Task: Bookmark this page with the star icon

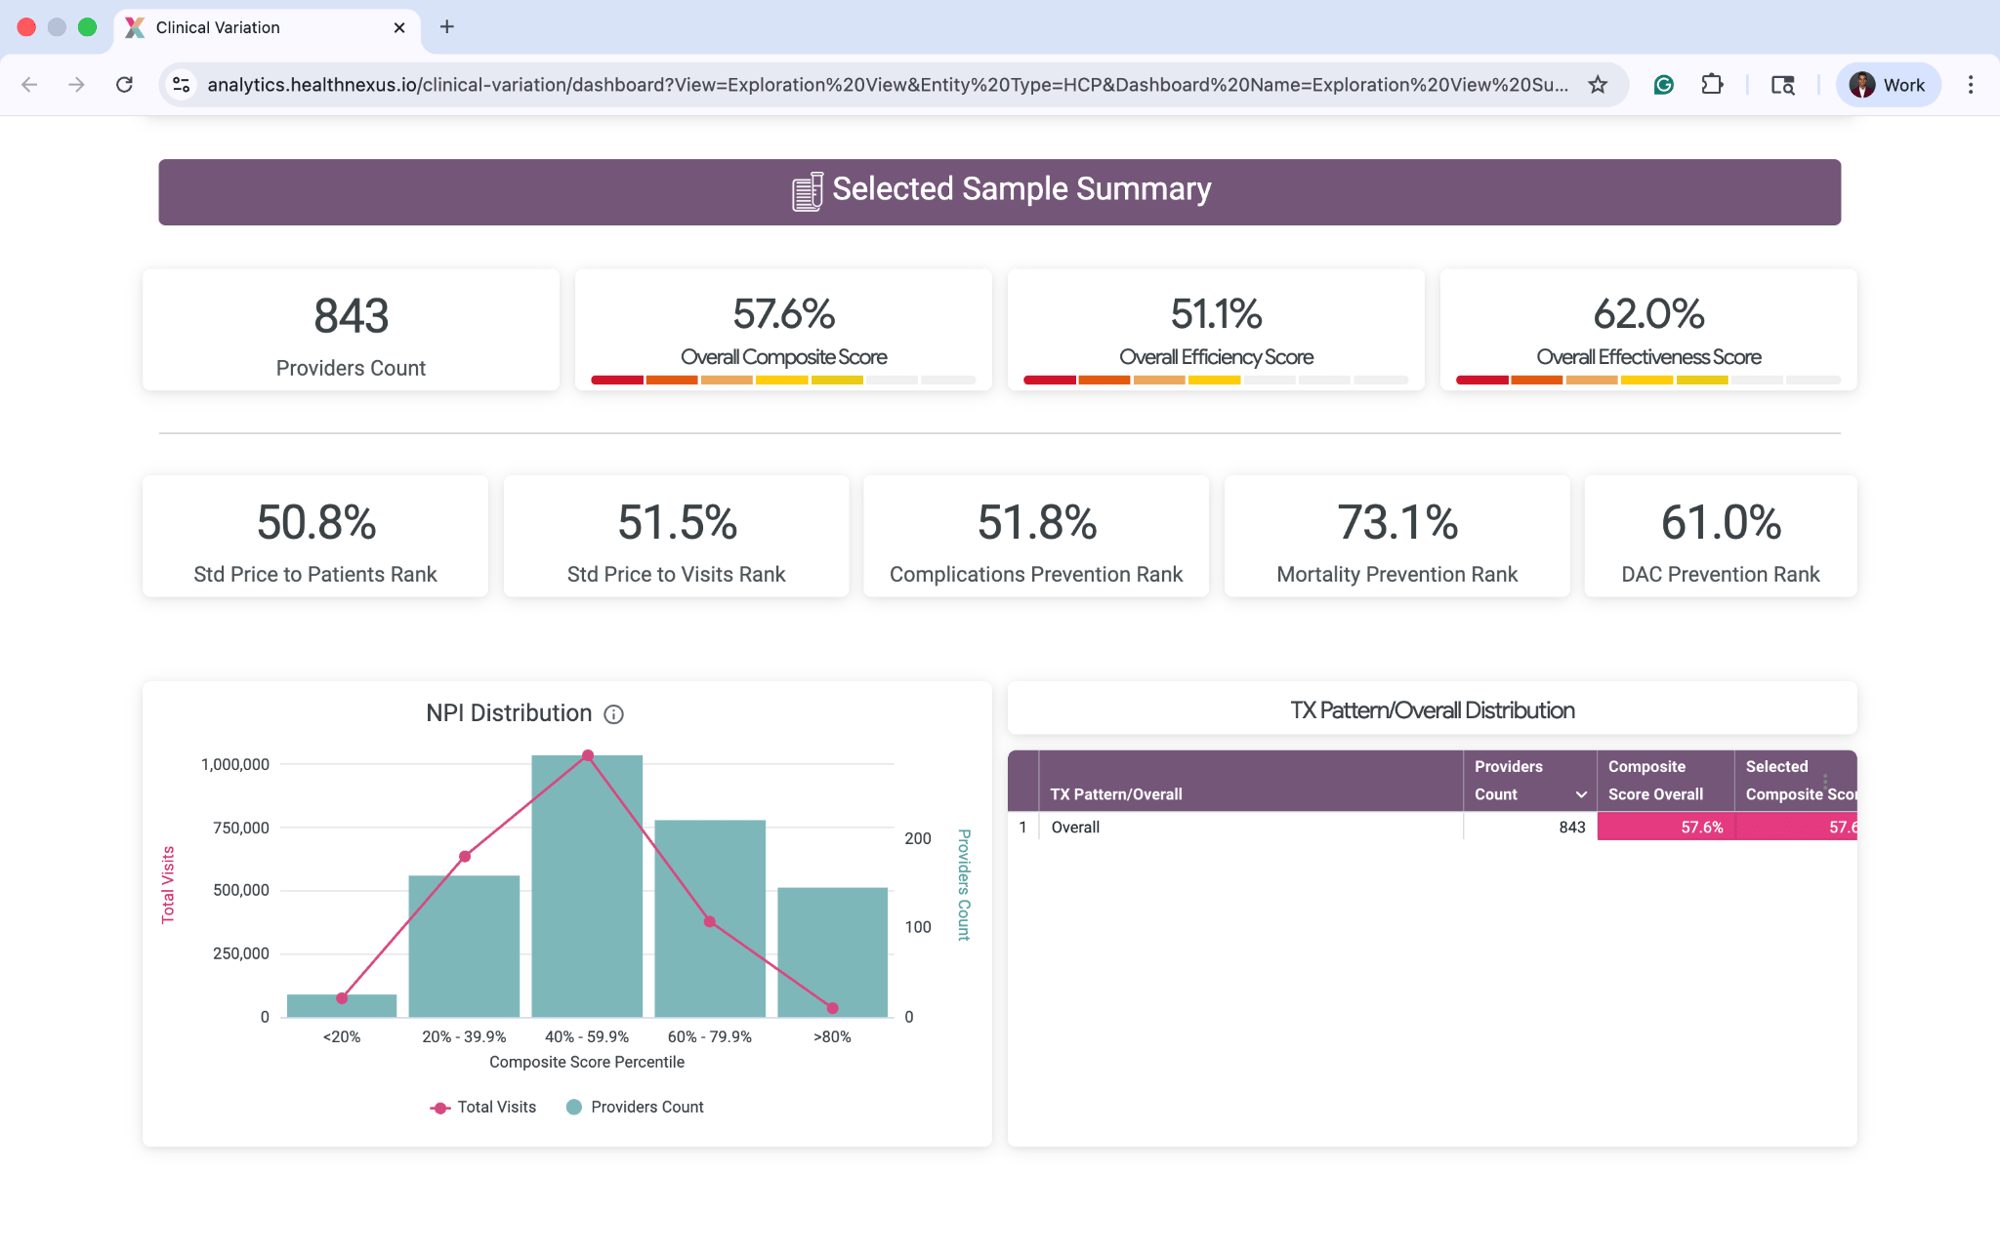Action: [1598, 85]
